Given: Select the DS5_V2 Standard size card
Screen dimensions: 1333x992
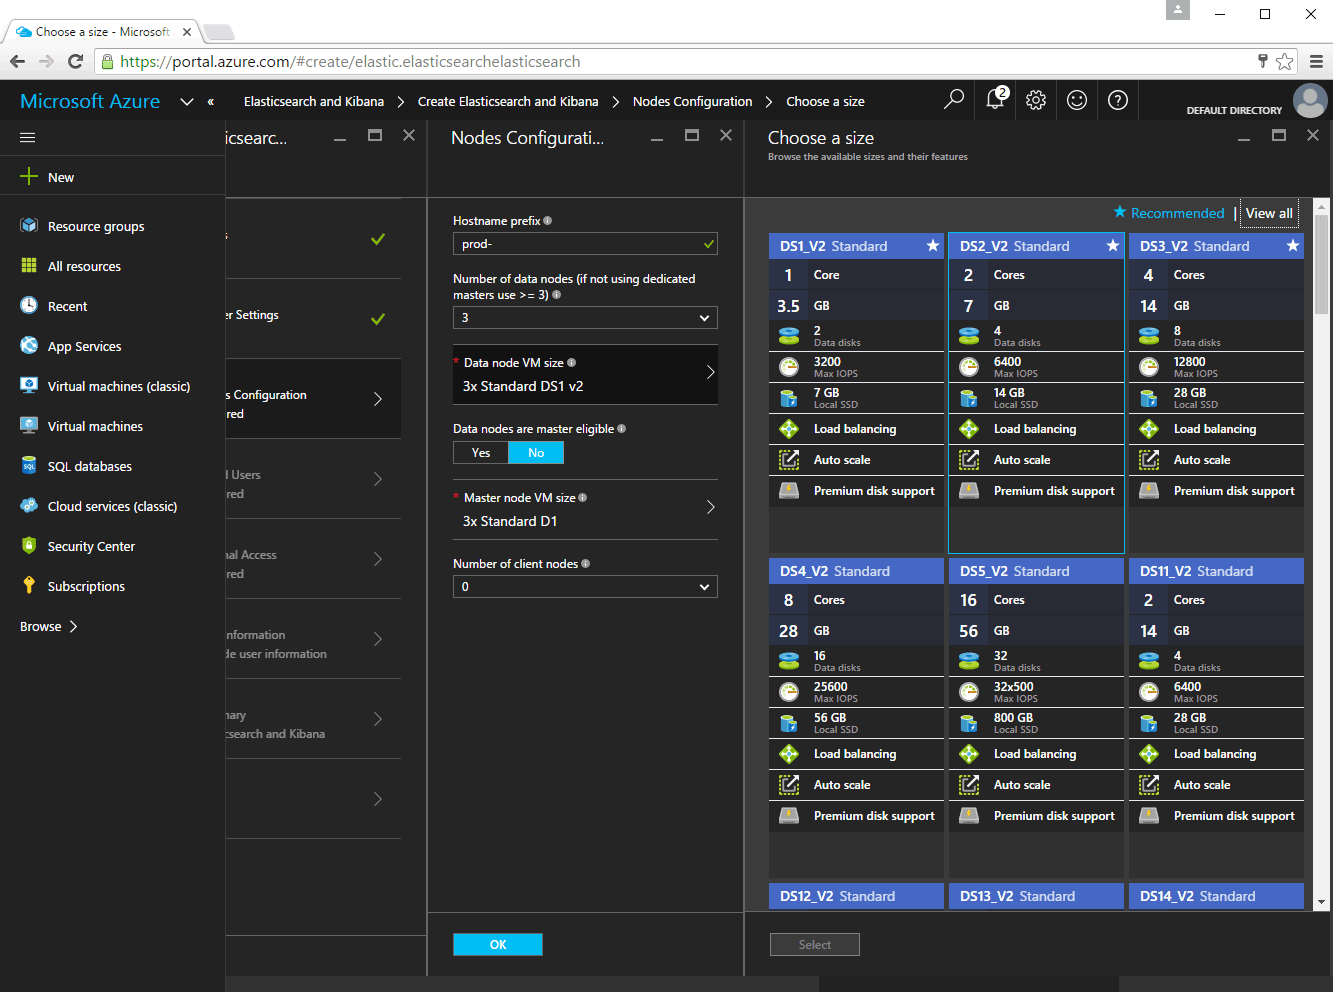Looking at the screenshot, I should pyautogui.click(x=1036, y=718).
